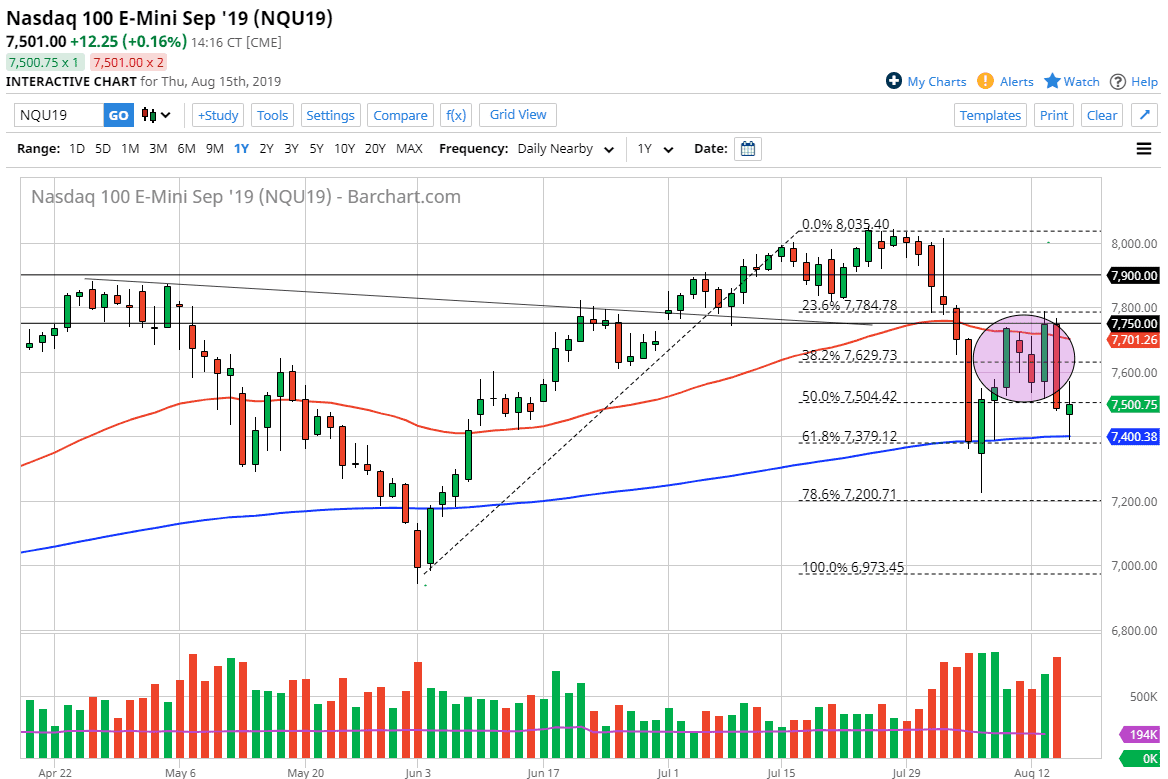Click the GO button
The width and height of the screenshot is (1168, 779).
(x=117, y=115)
